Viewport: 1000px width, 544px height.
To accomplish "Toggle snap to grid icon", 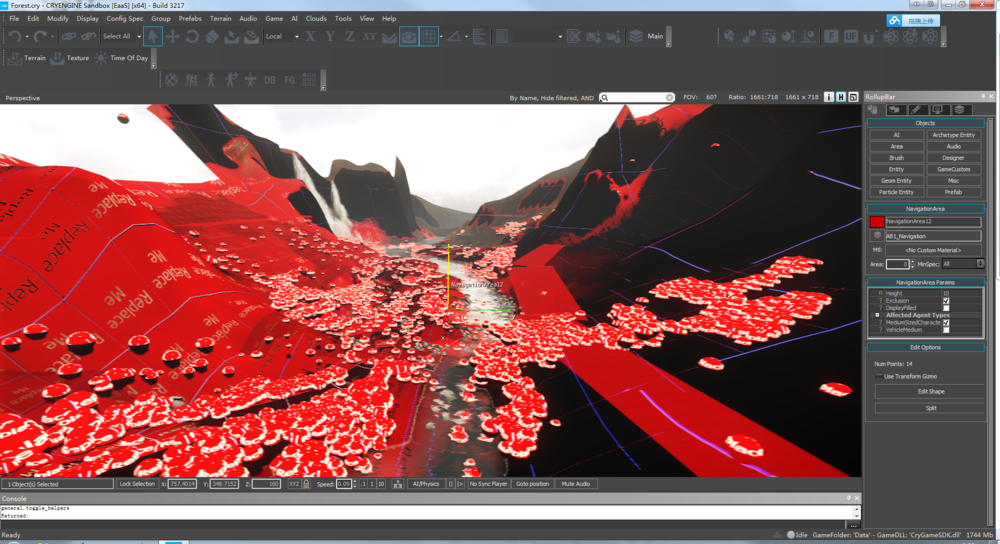I will [429, 36].
